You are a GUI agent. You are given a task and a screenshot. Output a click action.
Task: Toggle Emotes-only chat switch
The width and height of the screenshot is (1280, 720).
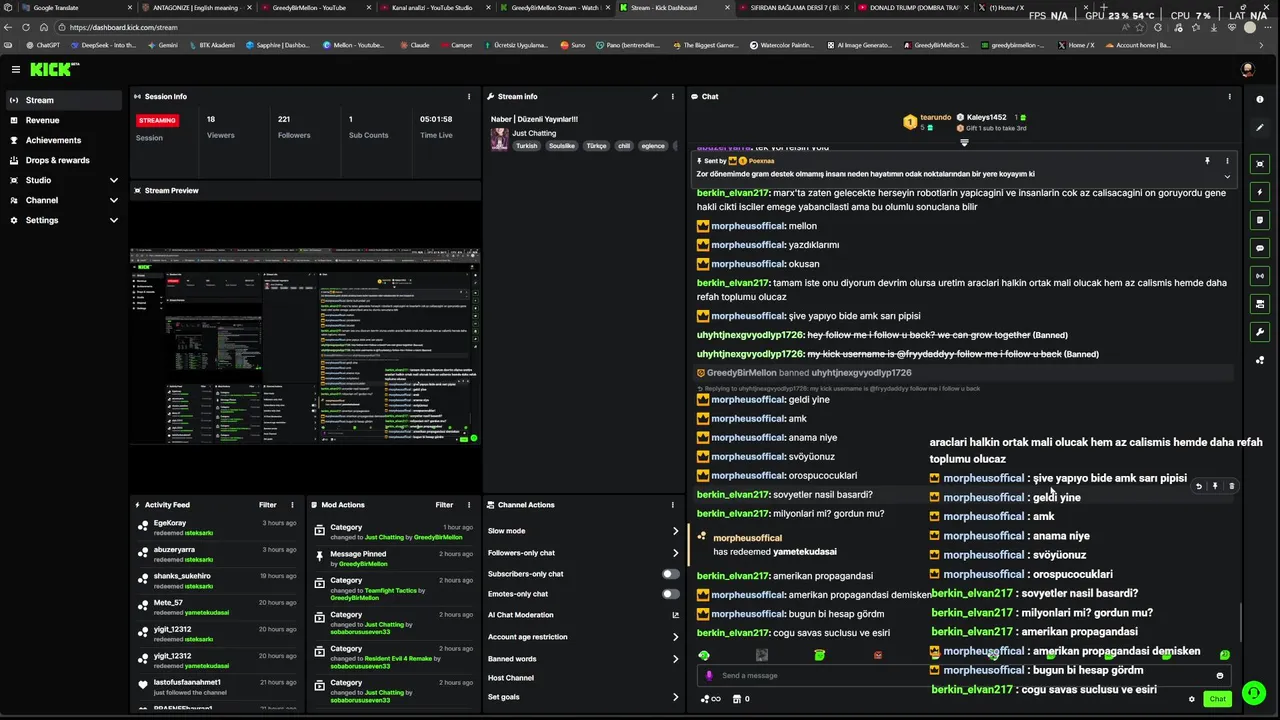tap(670, 594)
